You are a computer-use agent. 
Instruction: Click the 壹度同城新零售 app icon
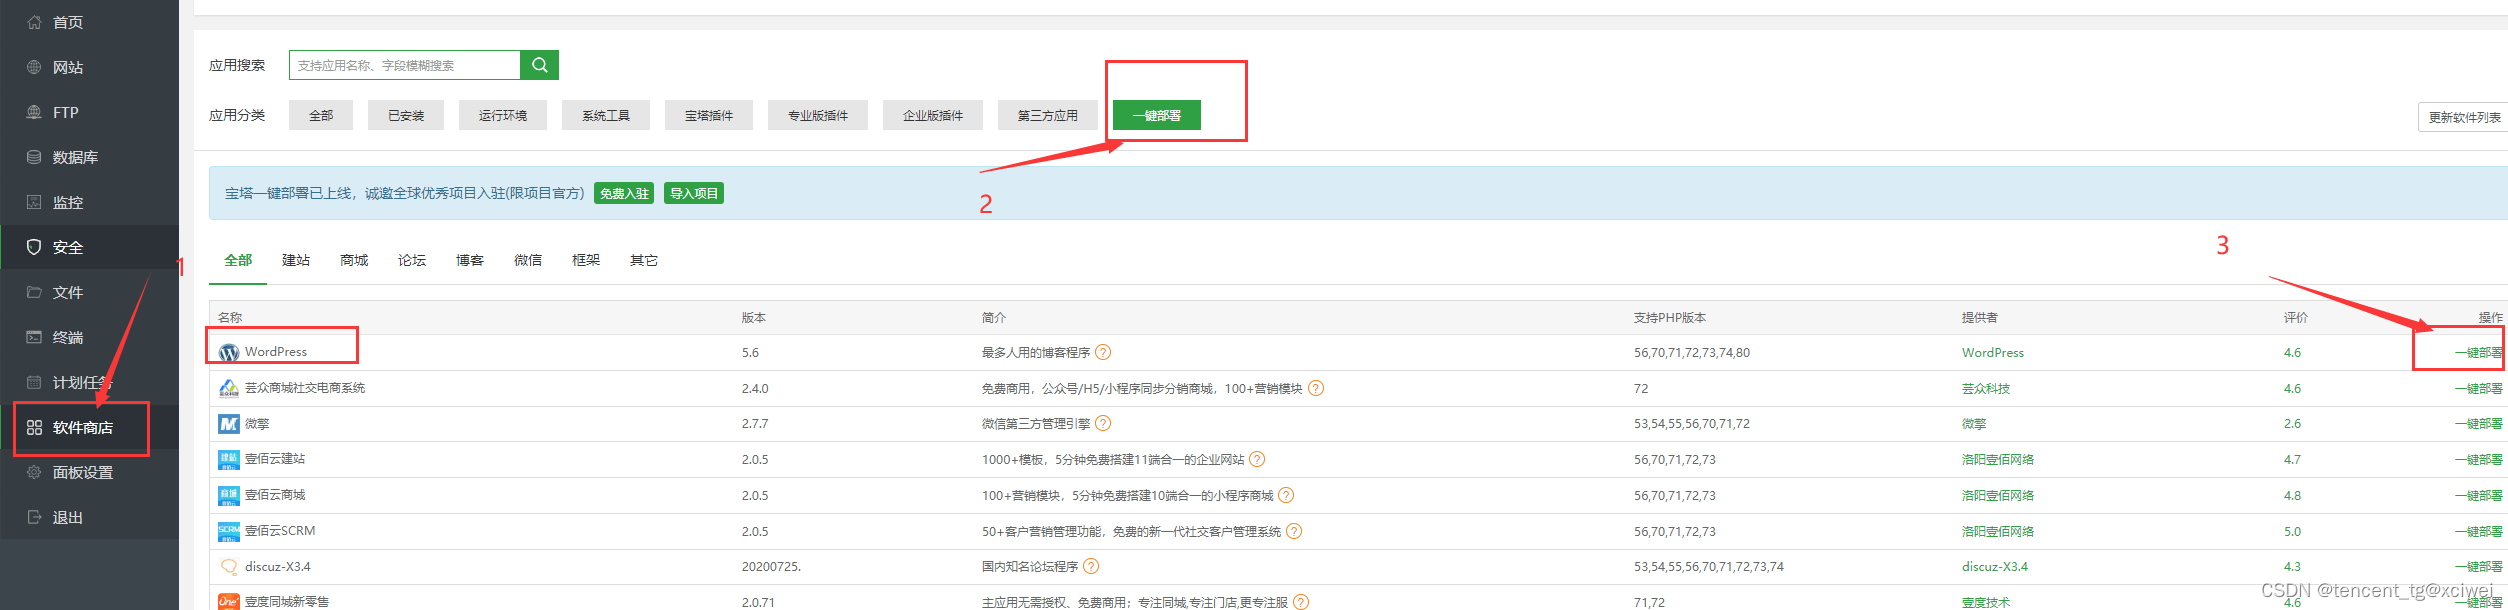click(x=229, y=602)
